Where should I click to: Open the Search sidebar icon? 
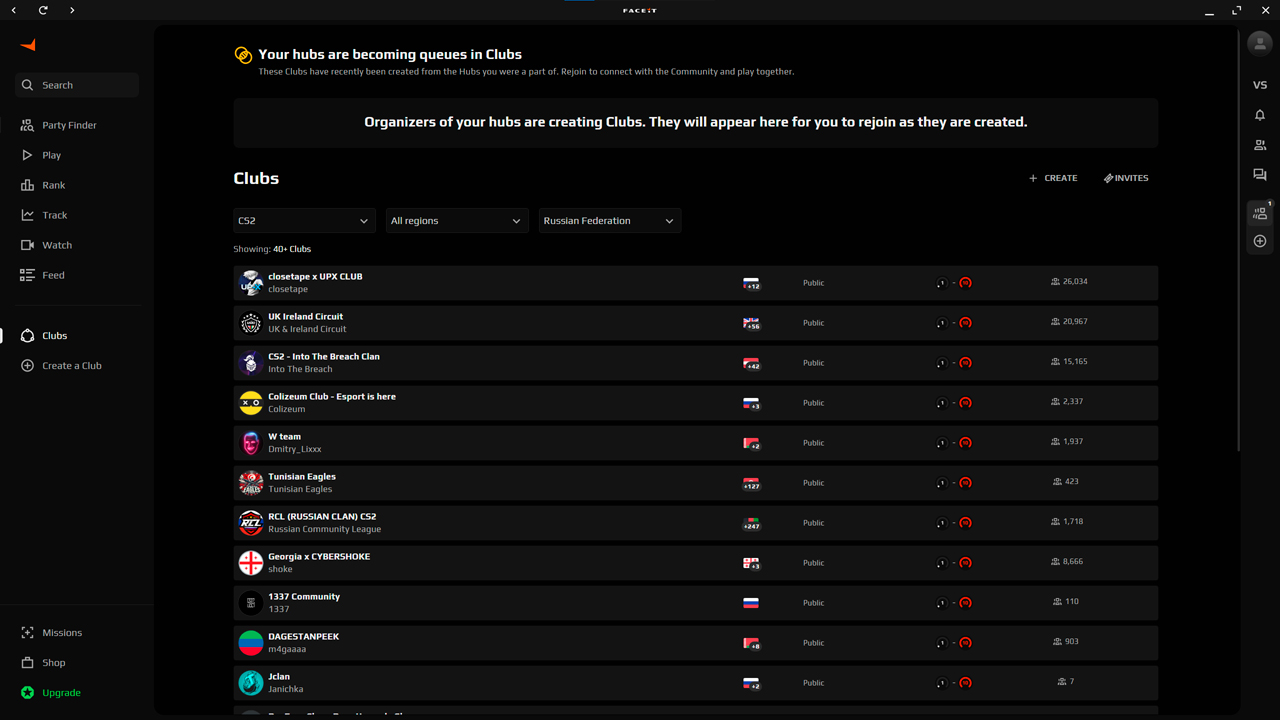pyautogui.click(x=75, y=84)
